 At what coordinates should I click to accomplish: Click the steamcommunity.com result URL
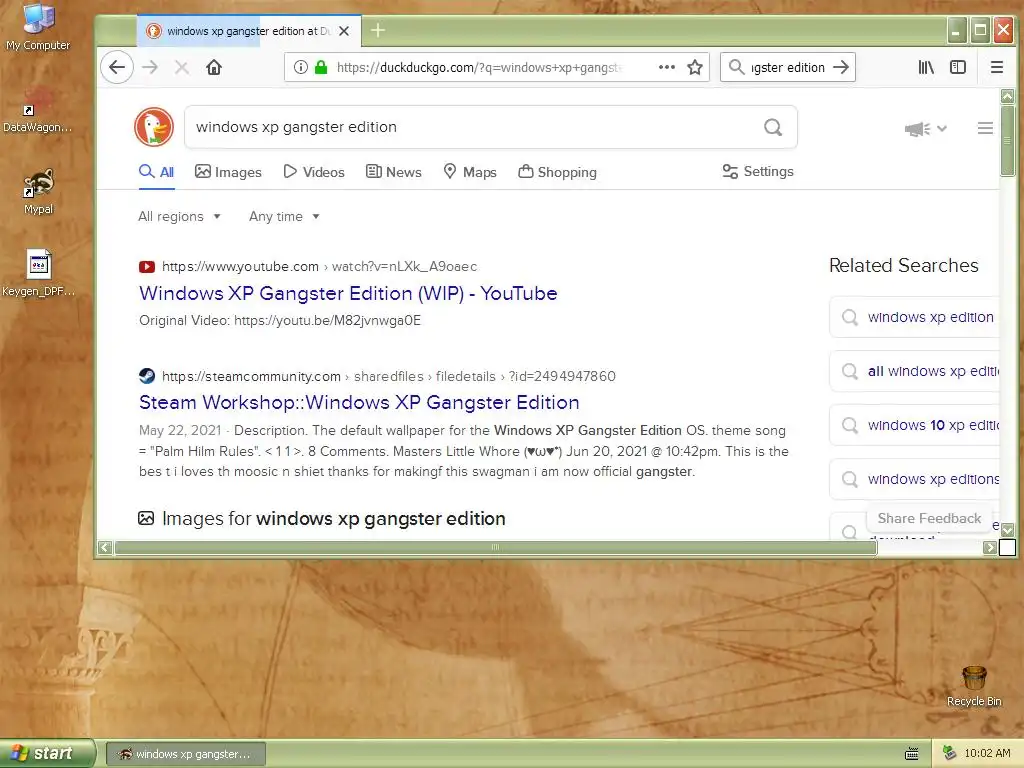(388, 376)
